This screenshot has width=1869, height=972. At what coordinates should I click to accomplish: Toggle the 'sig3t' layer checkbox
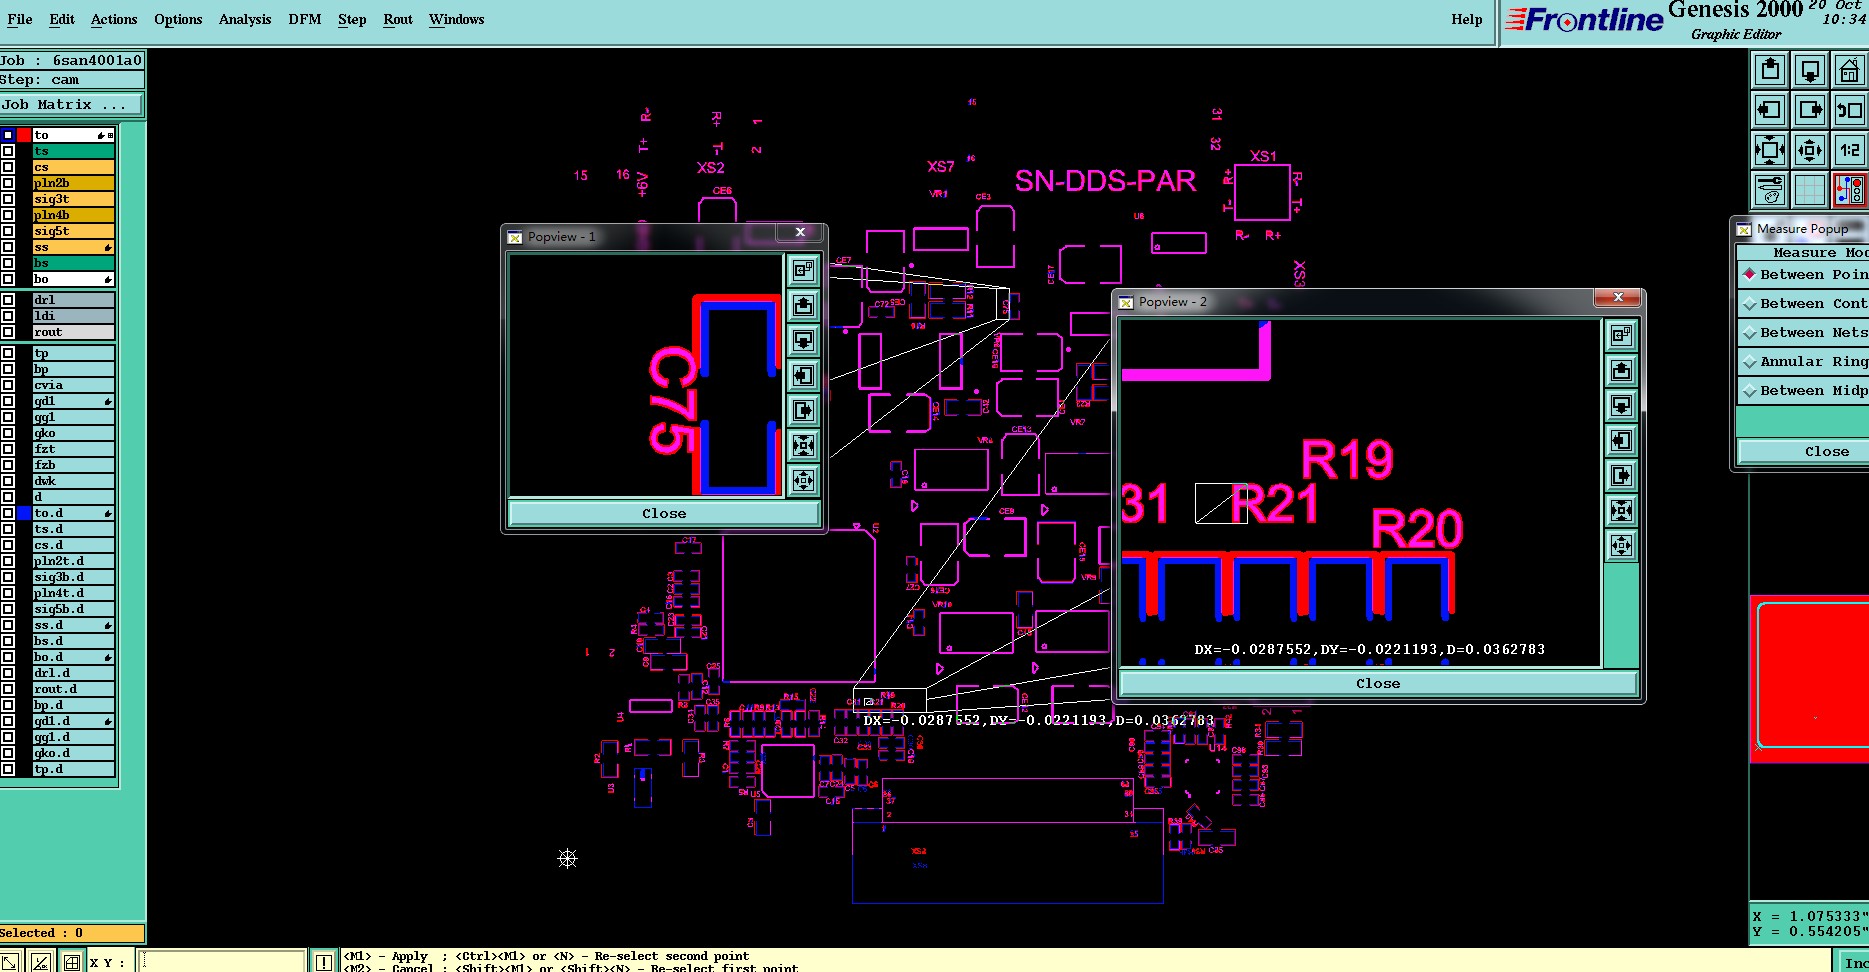tap(8, 199)
